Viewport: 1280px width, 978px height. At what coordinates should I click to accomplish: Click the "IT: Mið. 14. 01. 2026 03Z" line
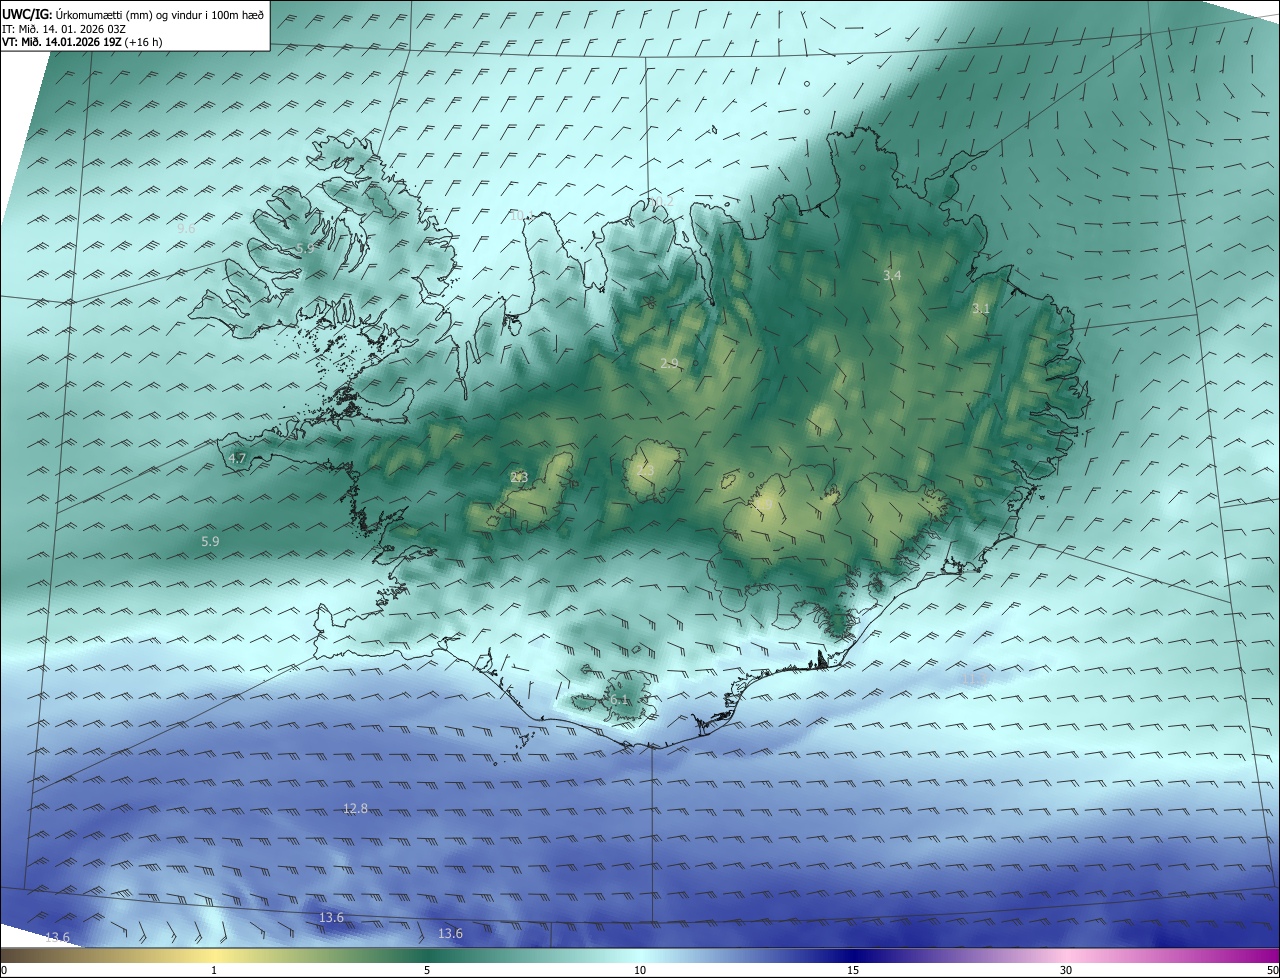[x=63, y=28]
